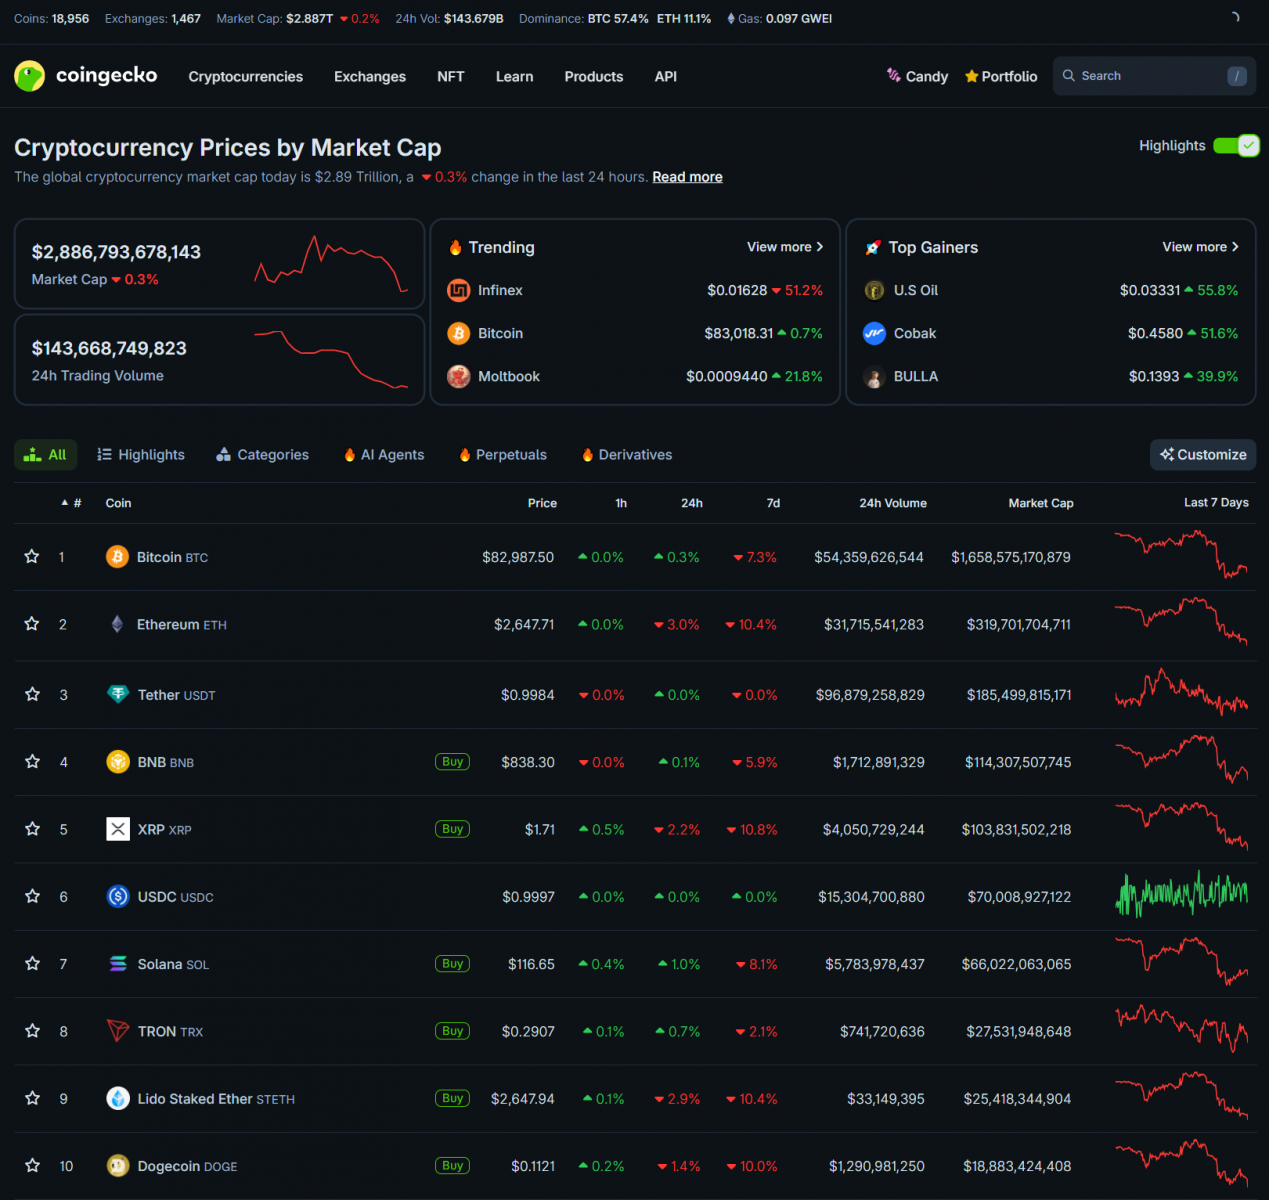Click the Dogecoin coin icon
This screenshot has height=1200, width=1269.
pyautogui.click(x=118, y=1166)
